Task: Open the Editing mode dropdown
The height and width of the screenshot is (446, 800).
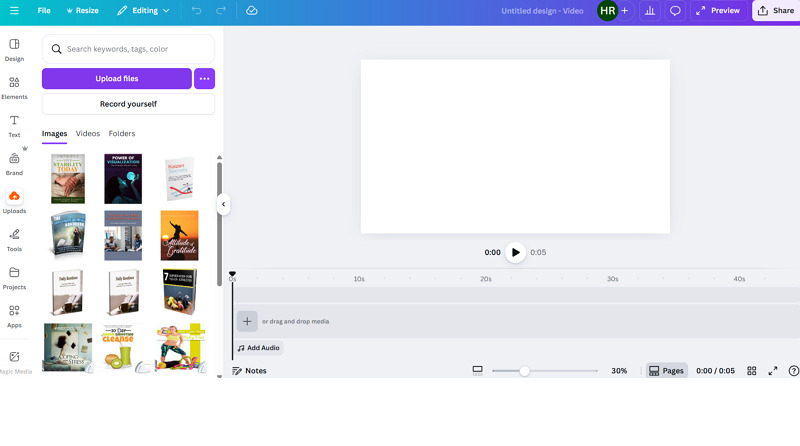Action: [143, 10]
